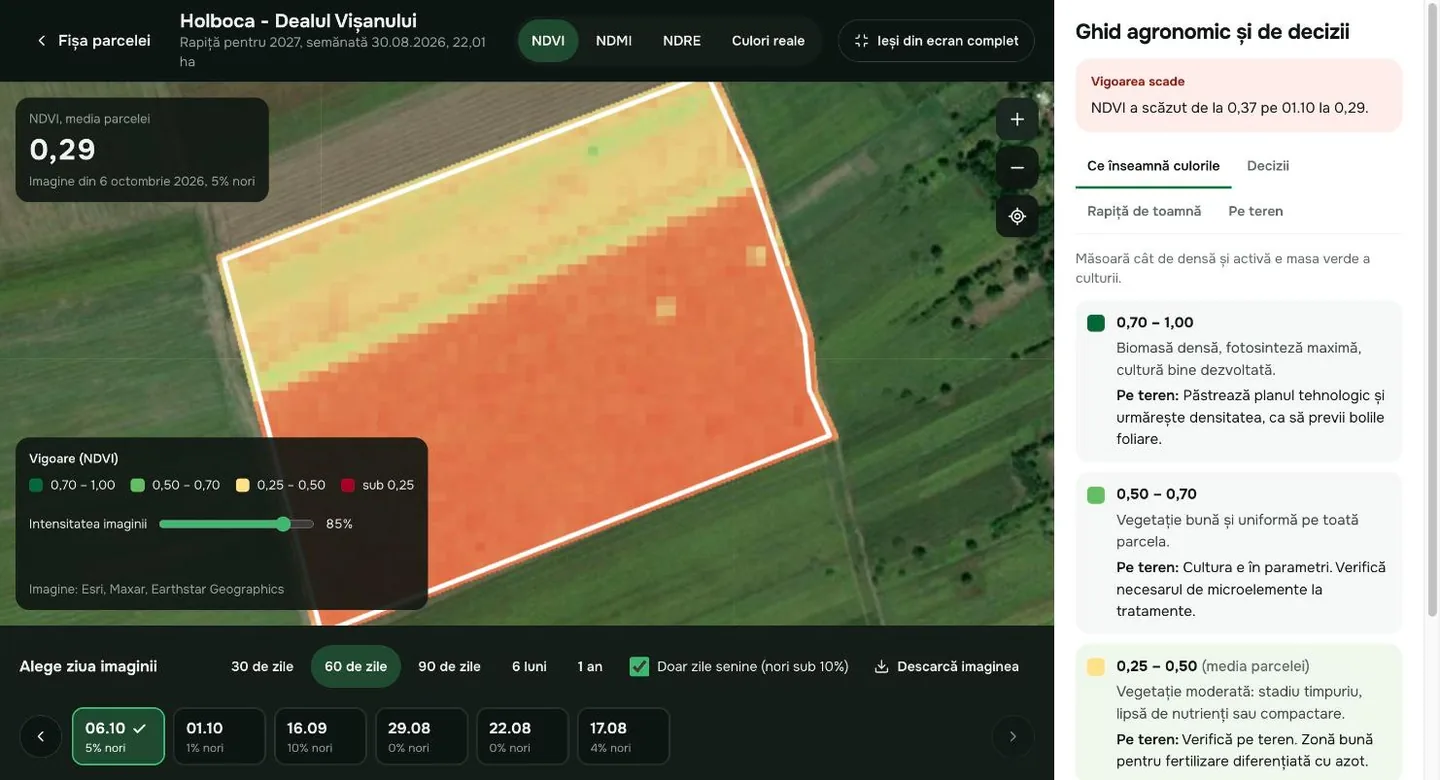This screenshot has width=1440, height=780.
Task: Select the 90 de zile period
Action: (x=449, y=667)
